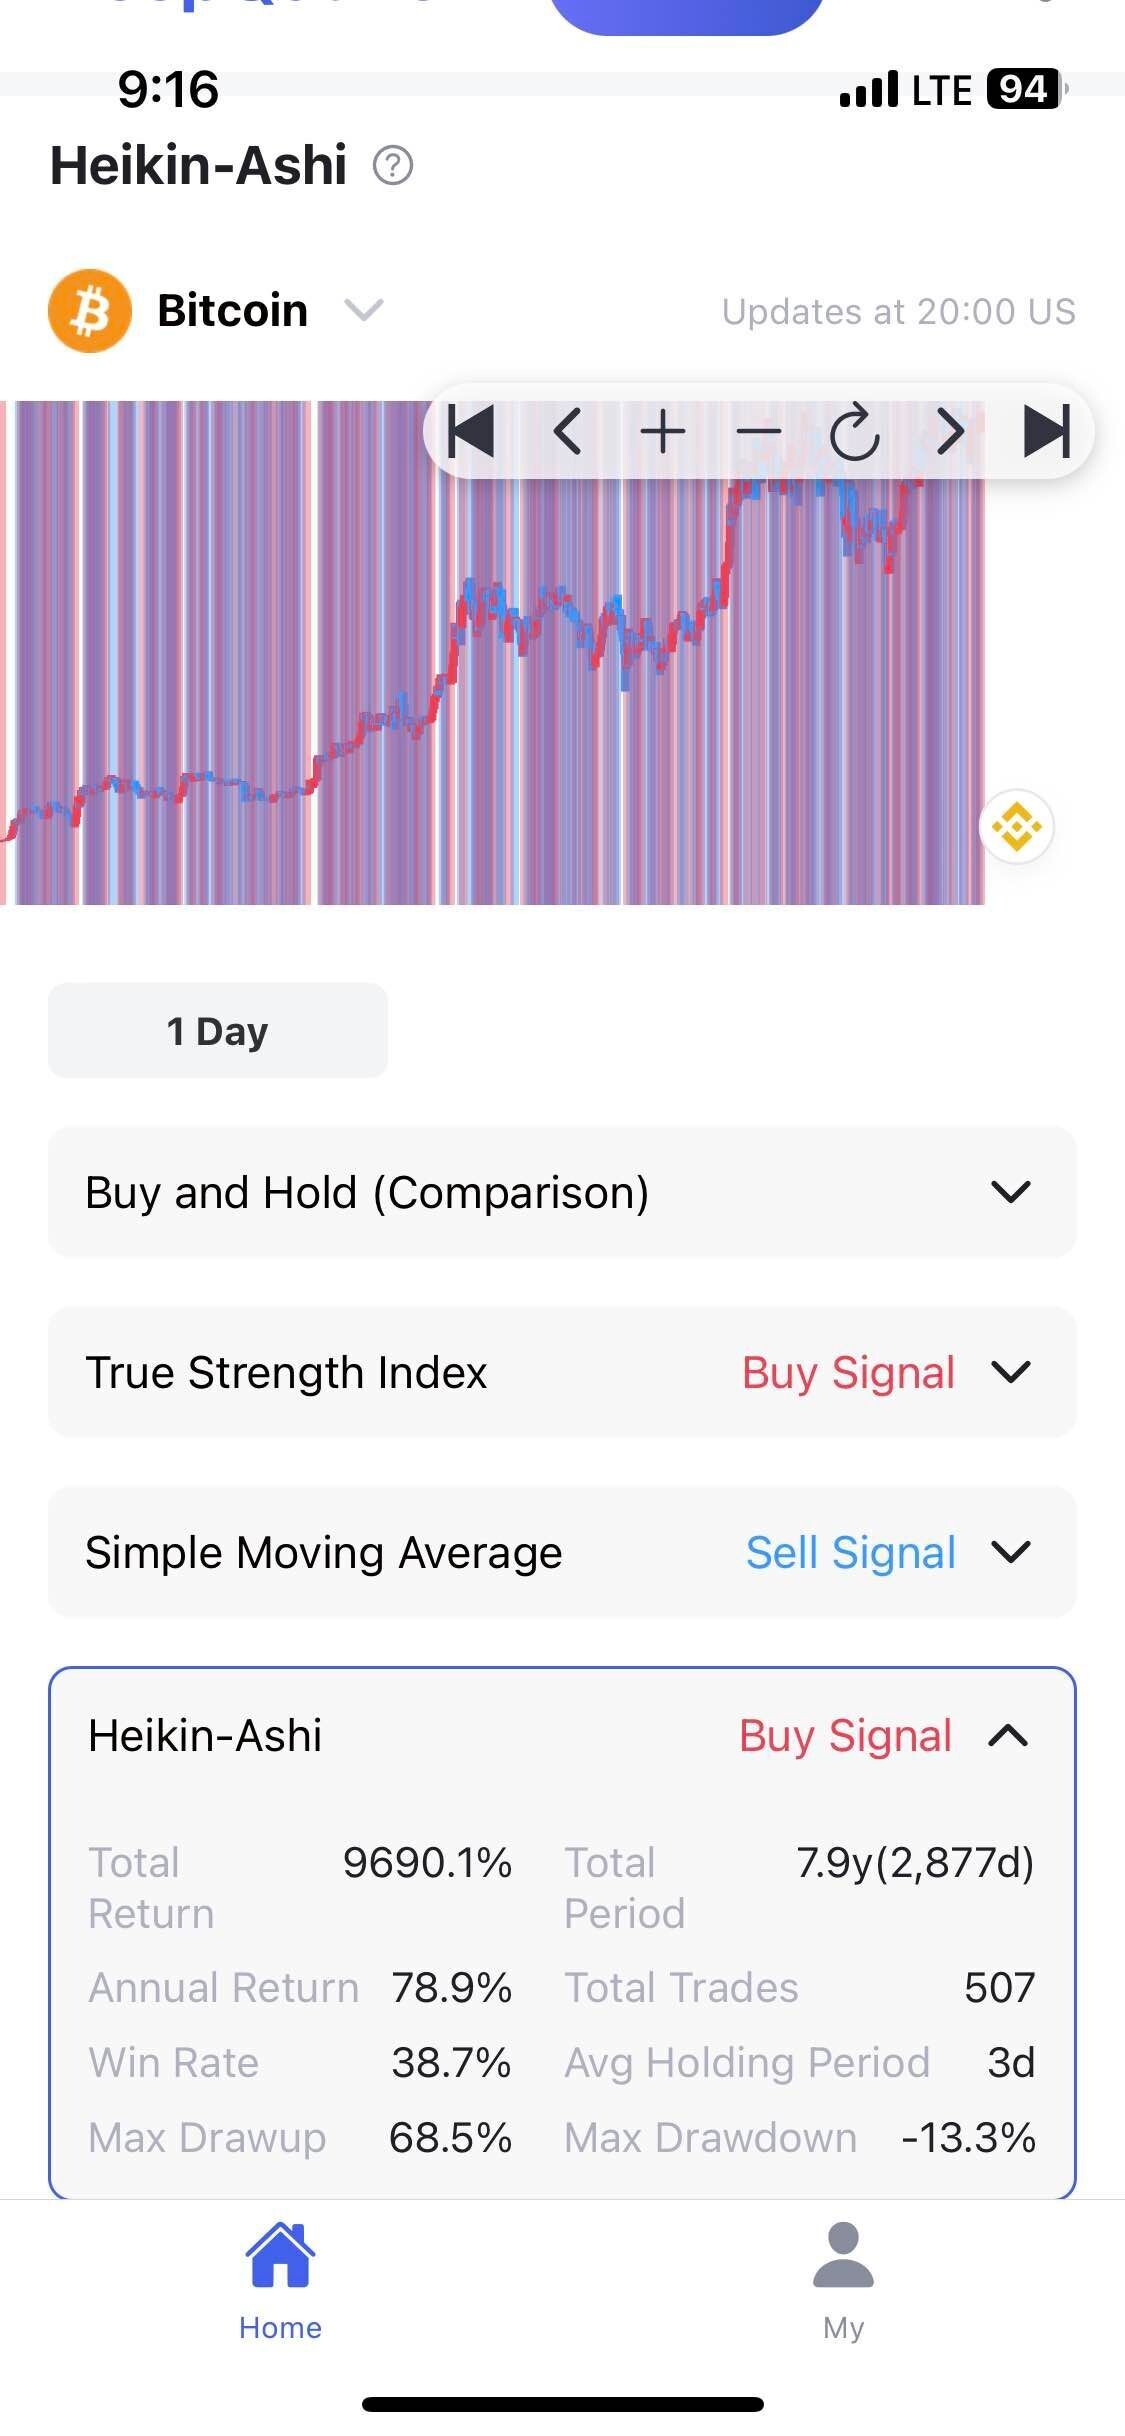Jump to chart end with skip-forward icon
The image size is (1125, 2436).
coord(1046,432)
